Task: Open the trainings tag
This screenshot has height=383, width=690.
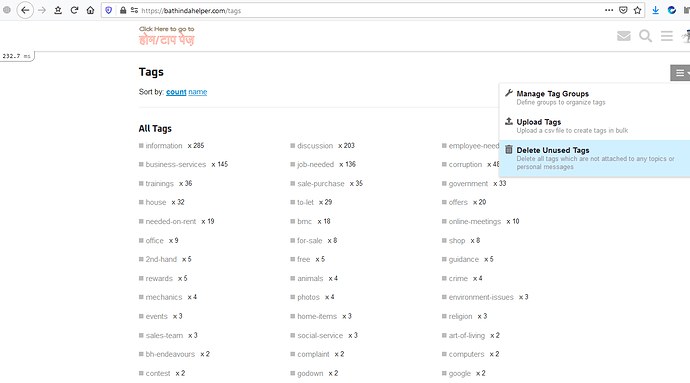Action: 159,184
